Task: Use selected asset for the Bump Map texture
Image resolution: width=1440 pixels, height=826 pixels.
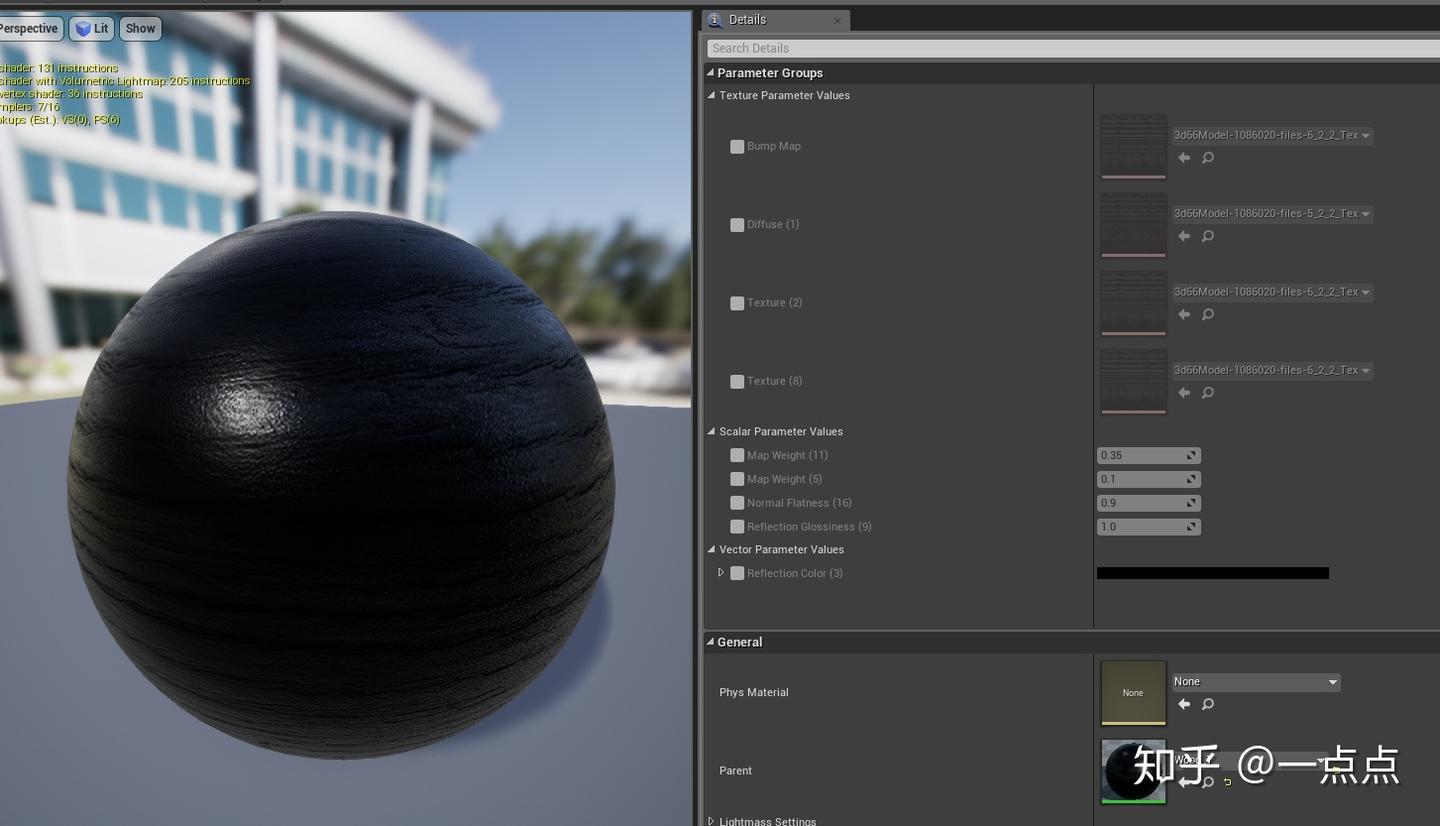Action: (1183, 157)
